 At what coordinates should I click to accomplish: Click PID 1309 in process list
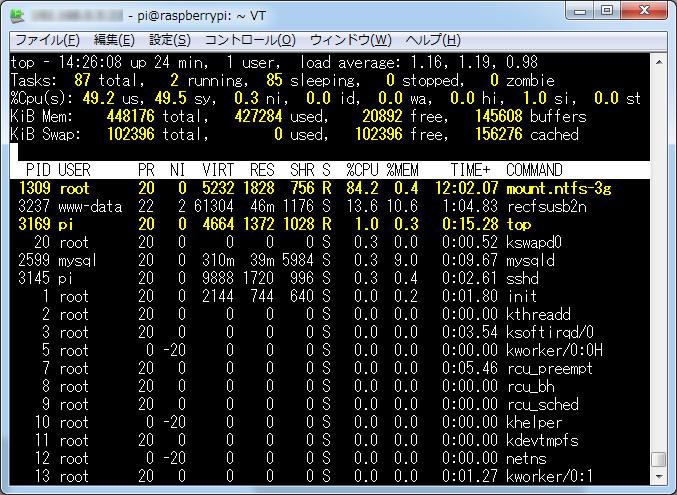click(35, 189)
